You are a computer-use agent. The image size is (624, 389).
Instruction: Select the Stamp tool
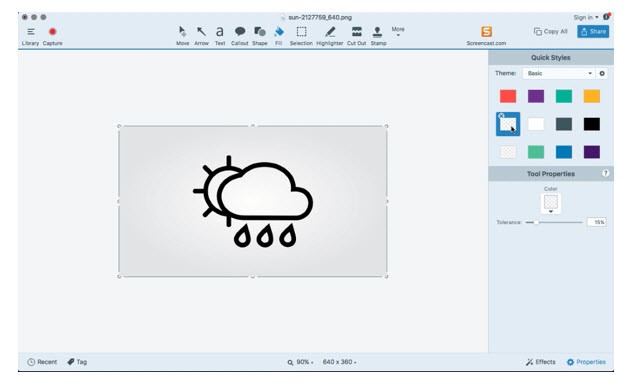[378, 35]
